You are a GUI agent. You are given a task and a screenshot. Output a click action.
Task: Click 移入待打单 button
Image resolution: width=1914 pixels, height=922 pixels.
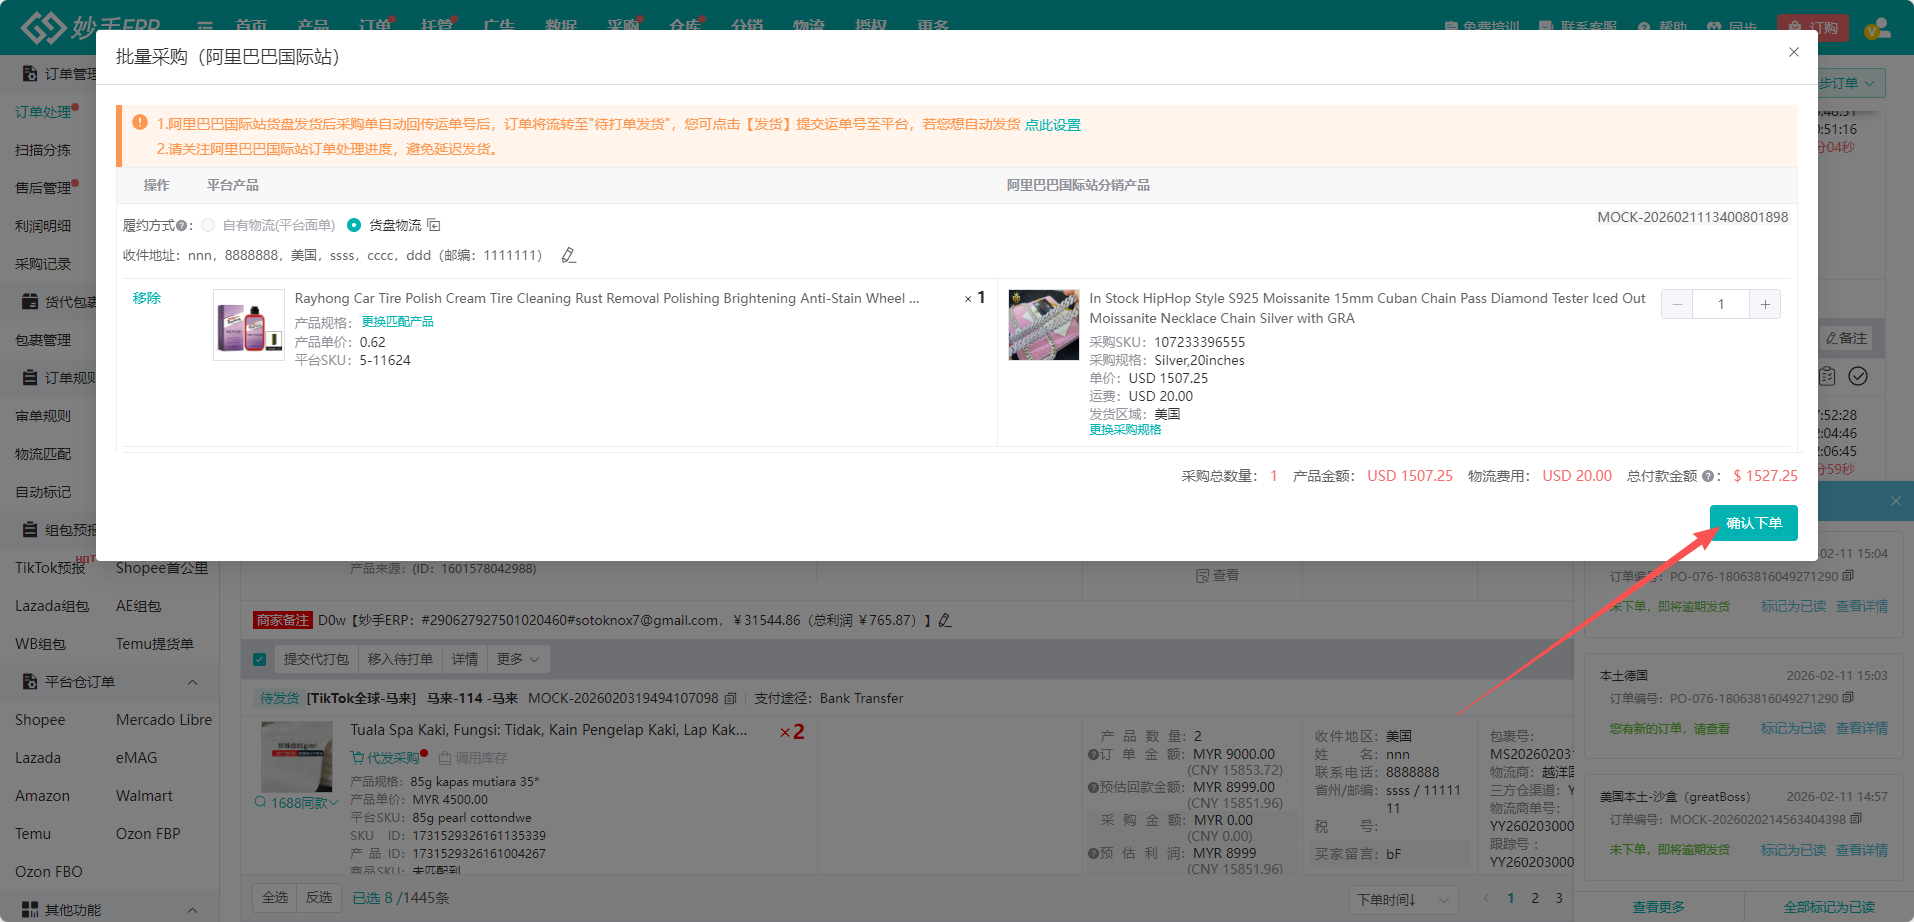pos(400,659)
